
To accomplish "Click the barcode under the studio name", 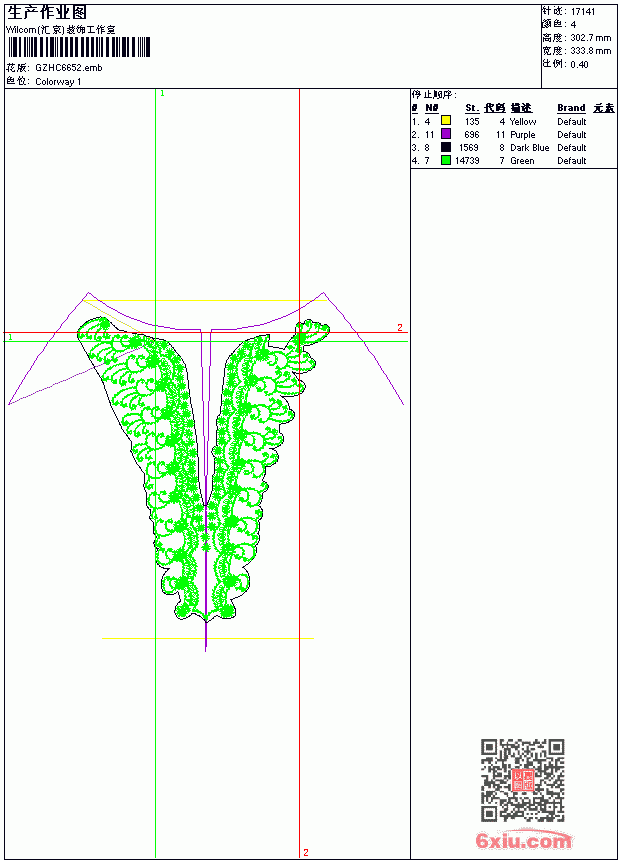I will (x=79, y=48).
